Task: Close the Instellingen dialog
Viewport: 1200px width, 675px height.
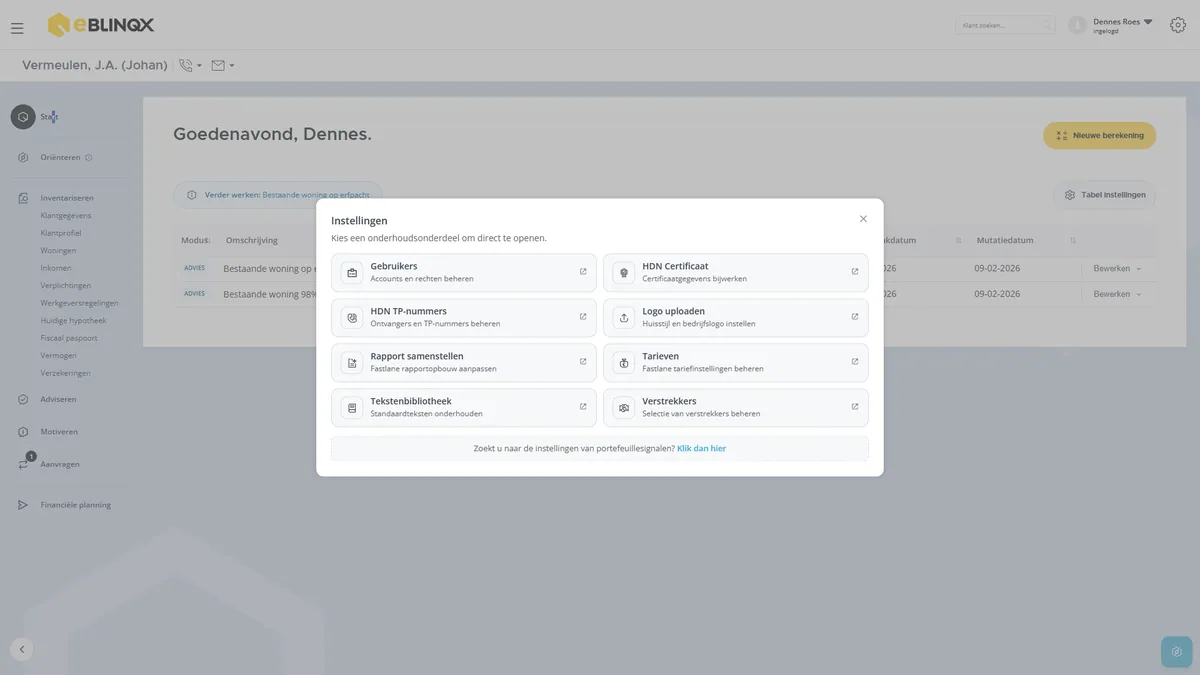Action: tap(863, 219)
